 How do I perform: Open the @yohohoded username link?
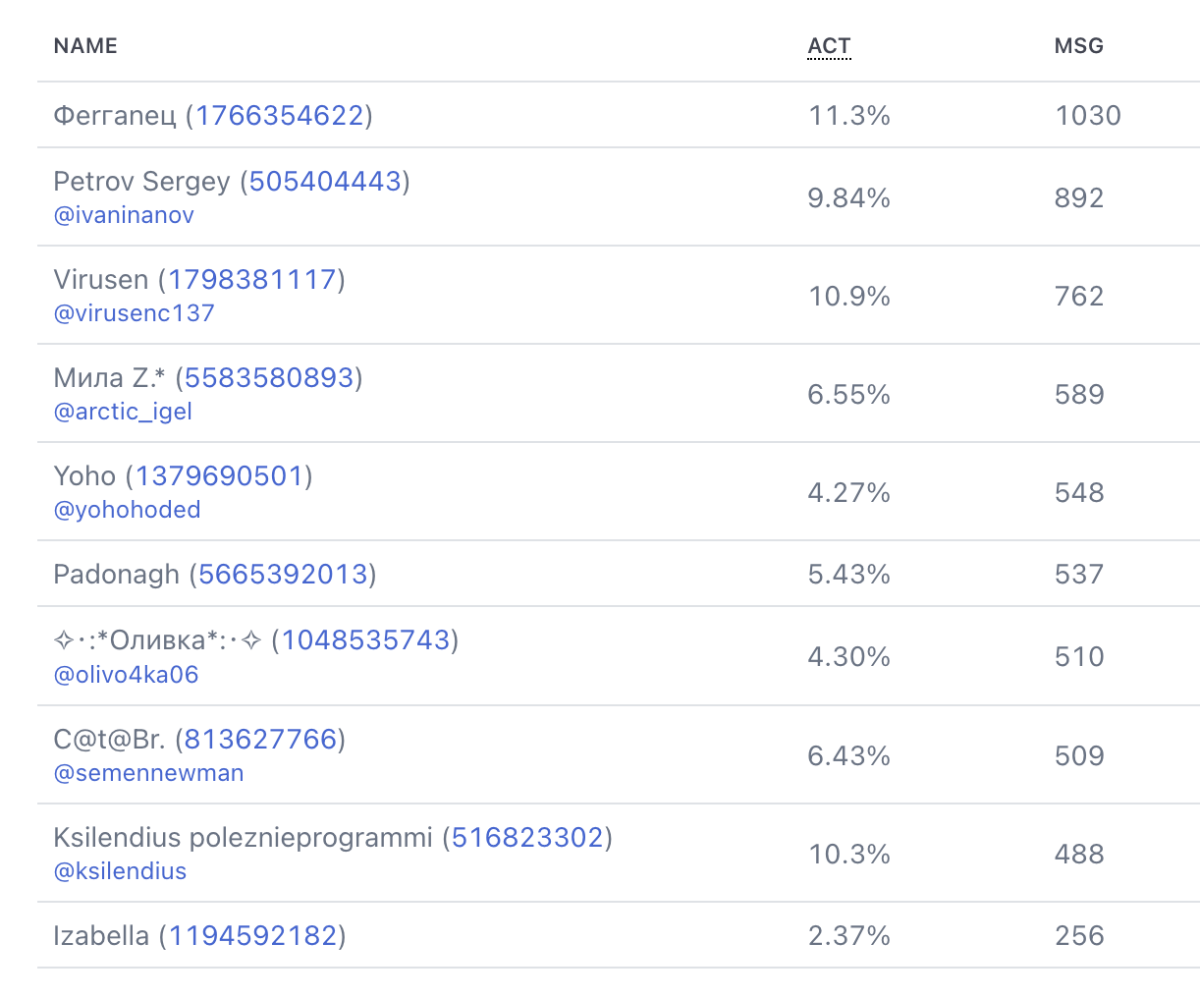tap(127, 509)
